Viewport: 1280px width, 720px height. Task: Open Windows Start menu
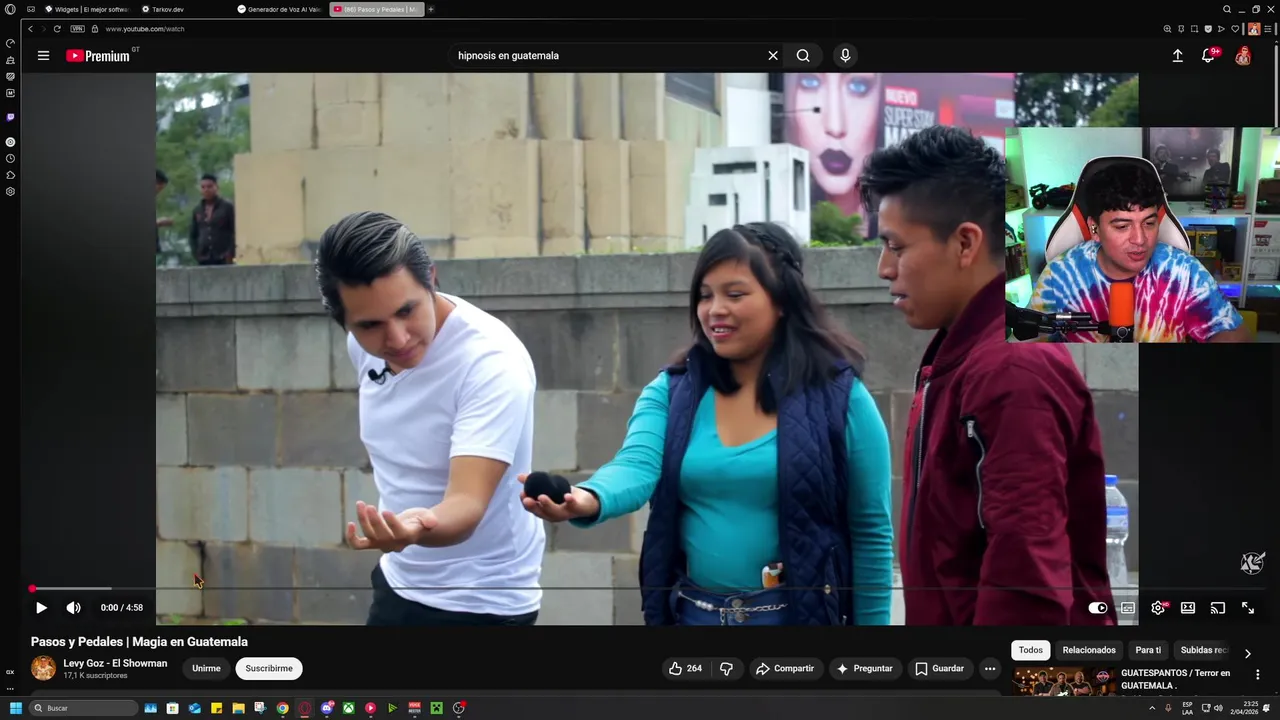coord(15,708)
